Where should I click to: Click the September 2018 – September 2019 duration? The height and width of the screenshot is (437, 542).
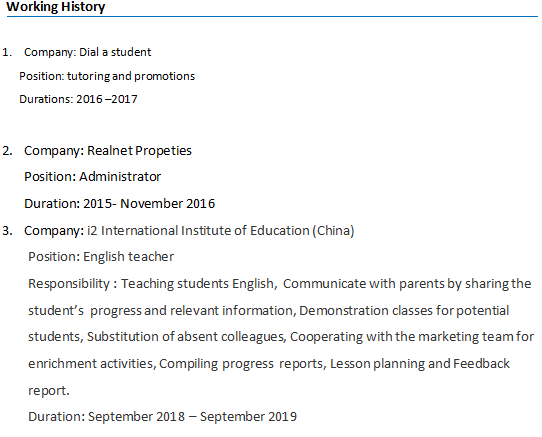(x=192, y=417)
